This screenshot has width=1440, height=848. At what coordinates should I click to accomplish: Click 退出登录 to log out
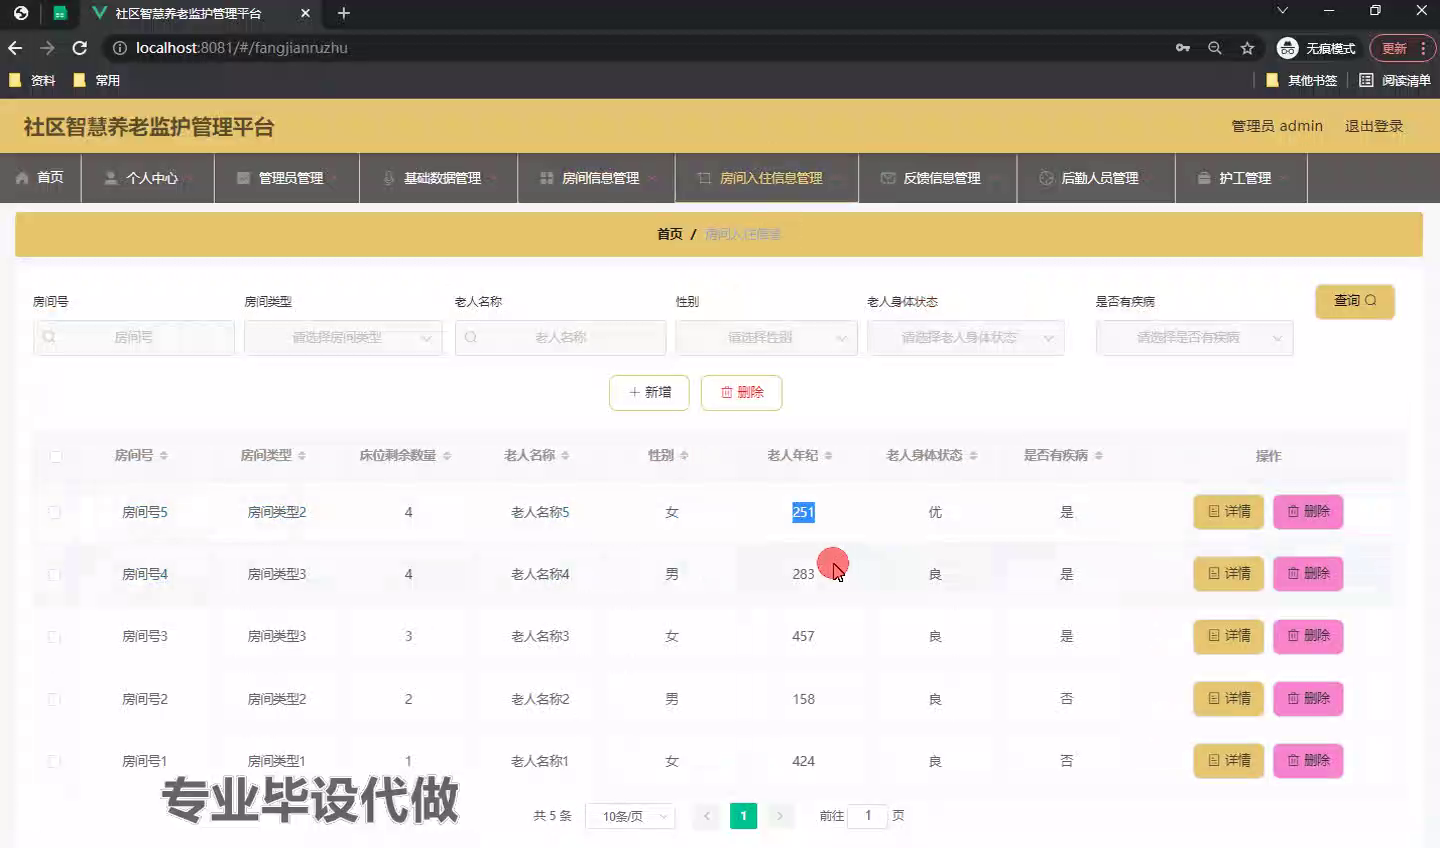point(1374,126)
